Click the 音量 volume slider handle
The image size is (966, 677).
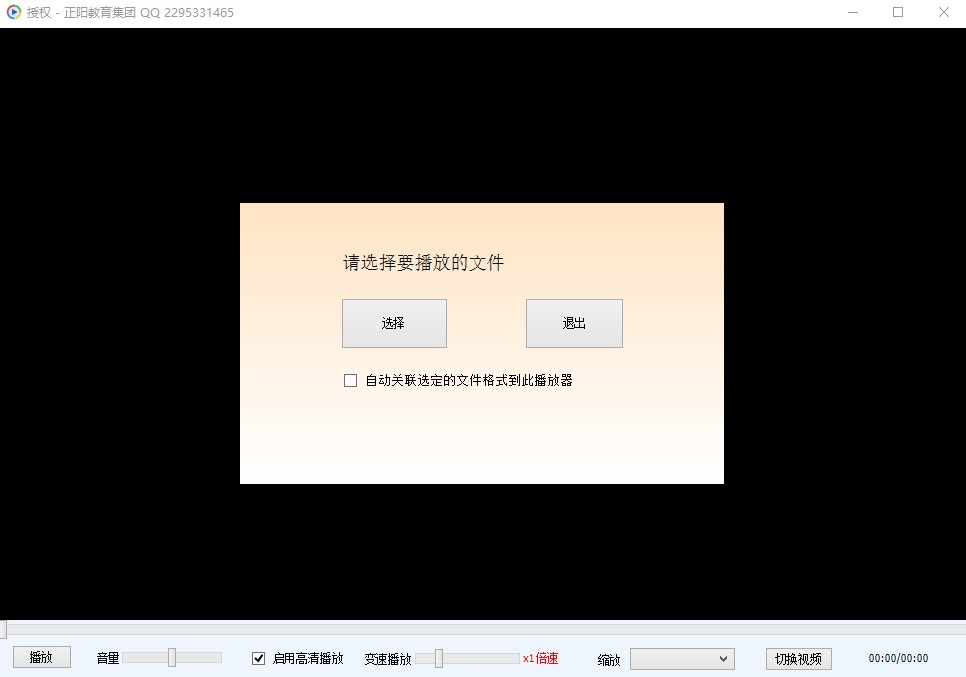click(x=172, y=657)
